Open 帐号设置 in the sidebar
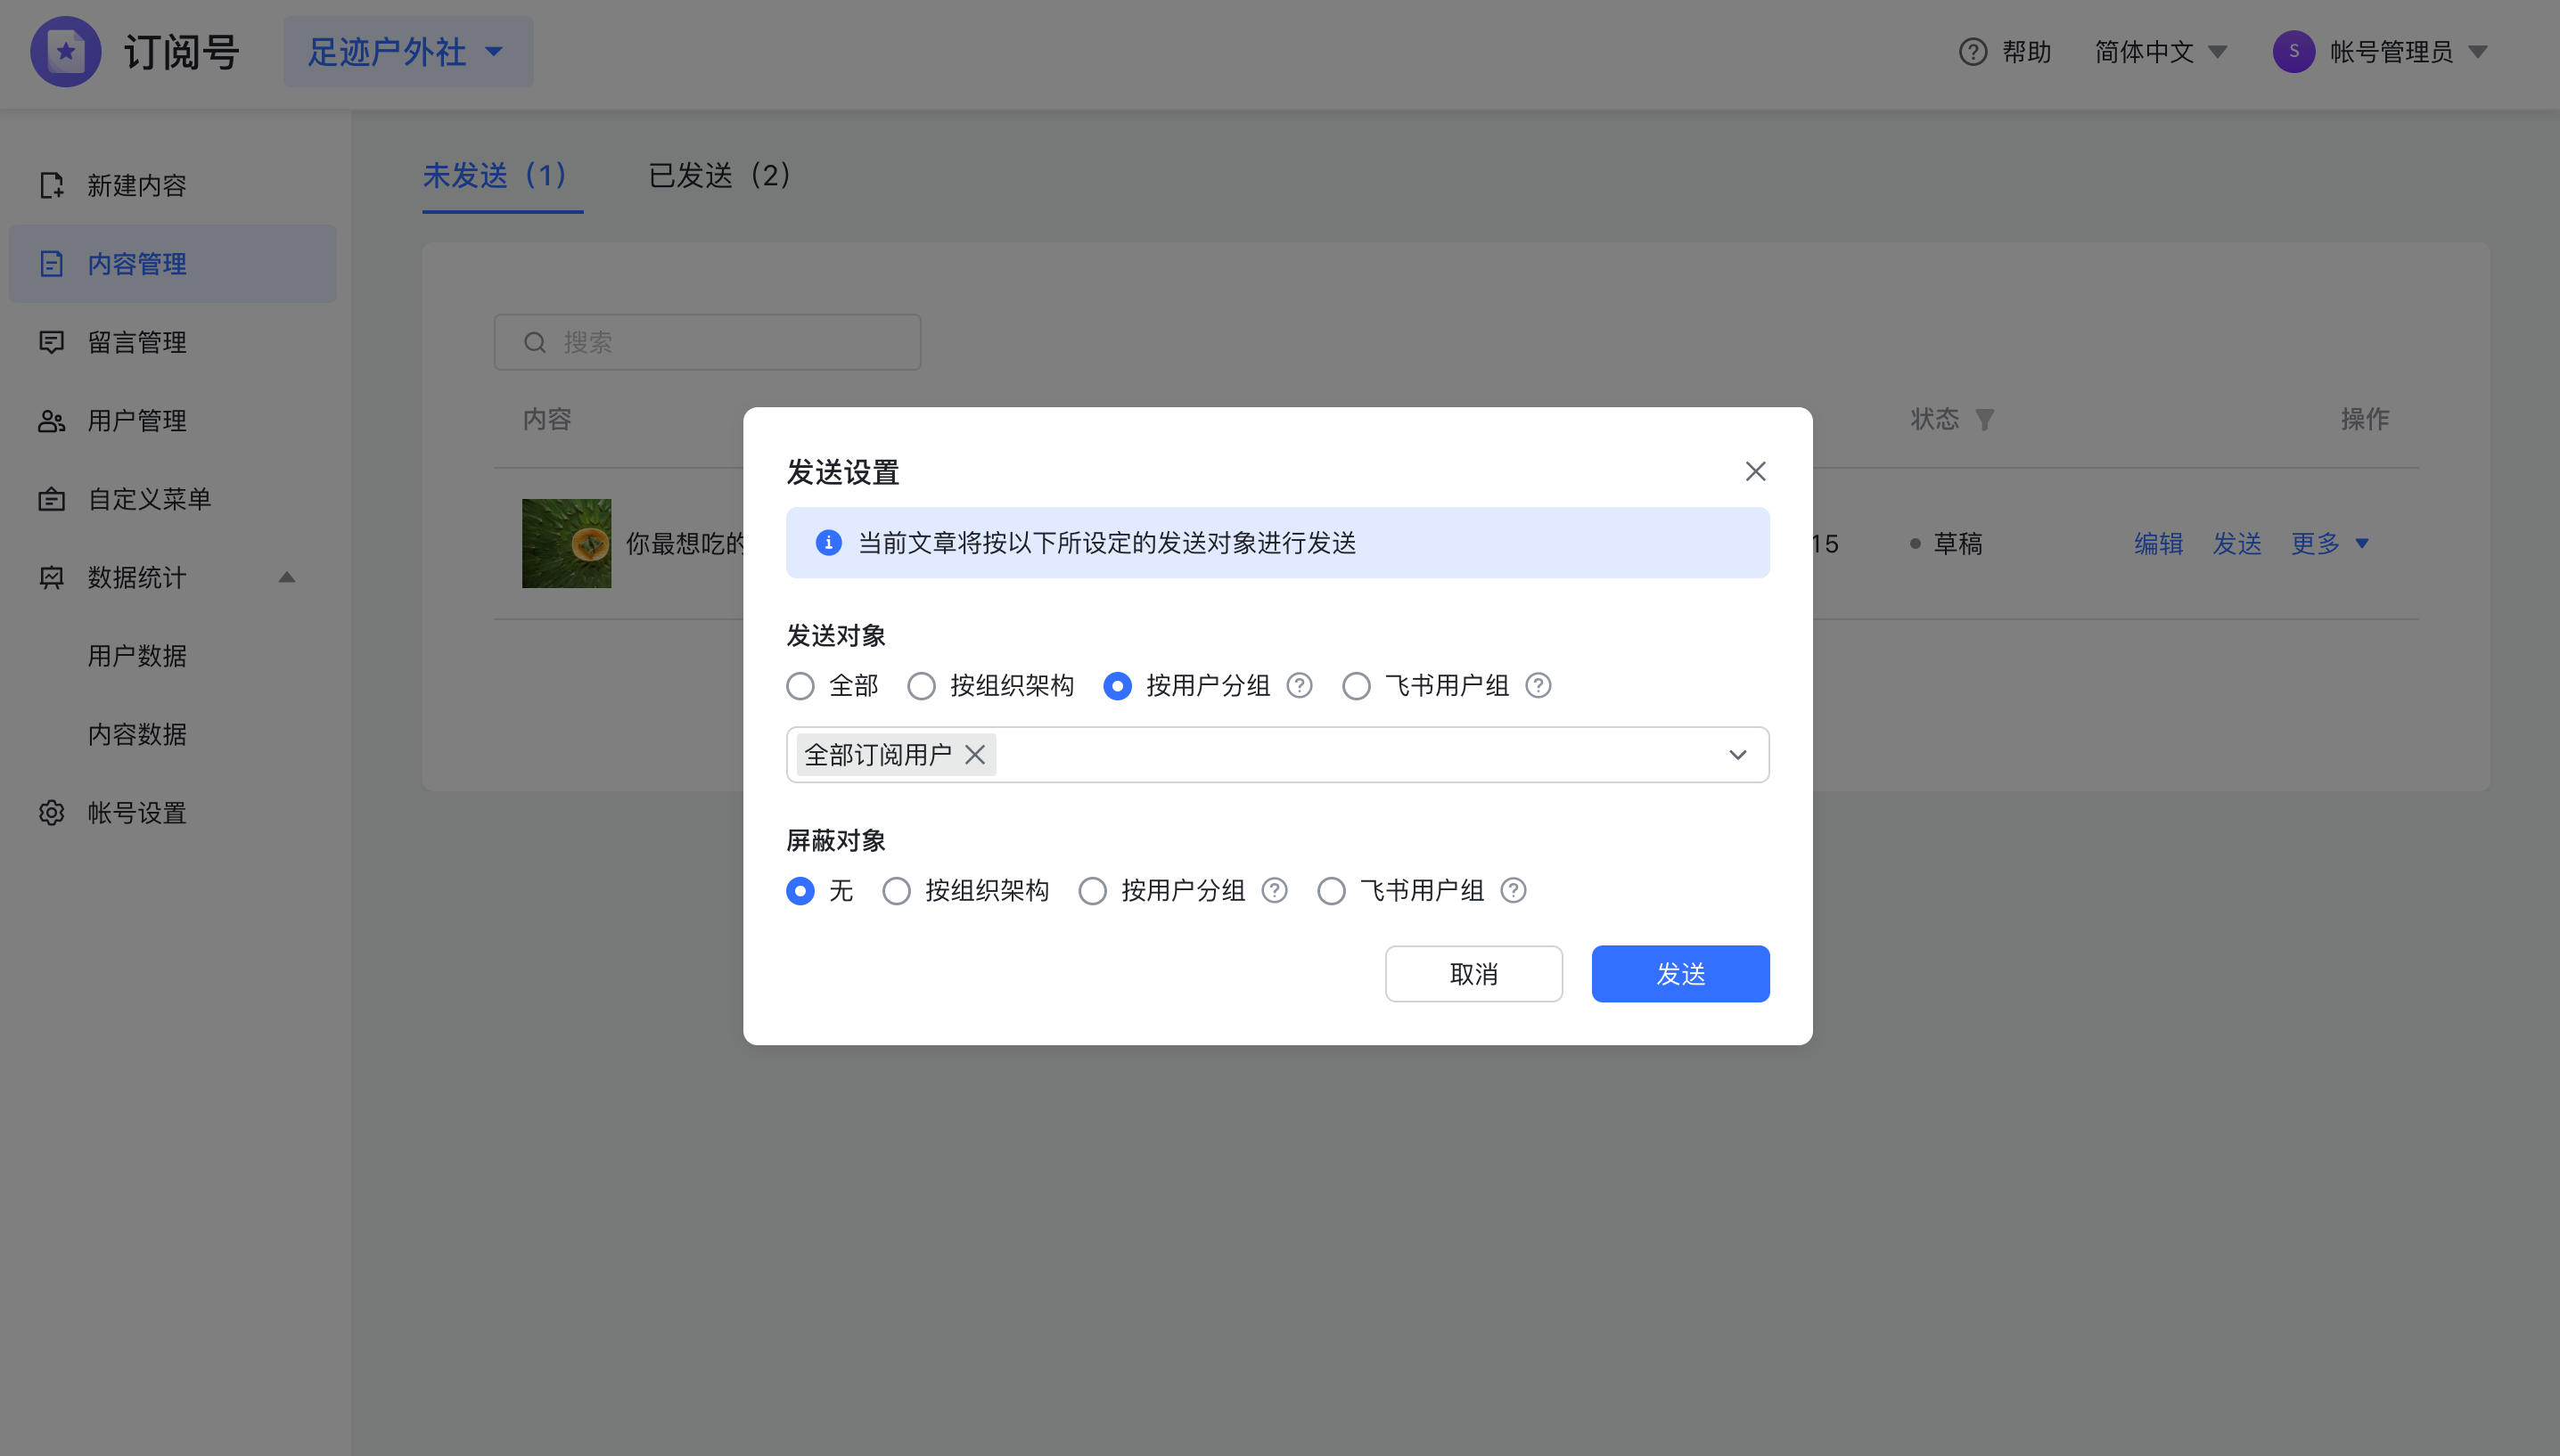Viewport: 2560px width, 1456px height. [x=172, y=813]
